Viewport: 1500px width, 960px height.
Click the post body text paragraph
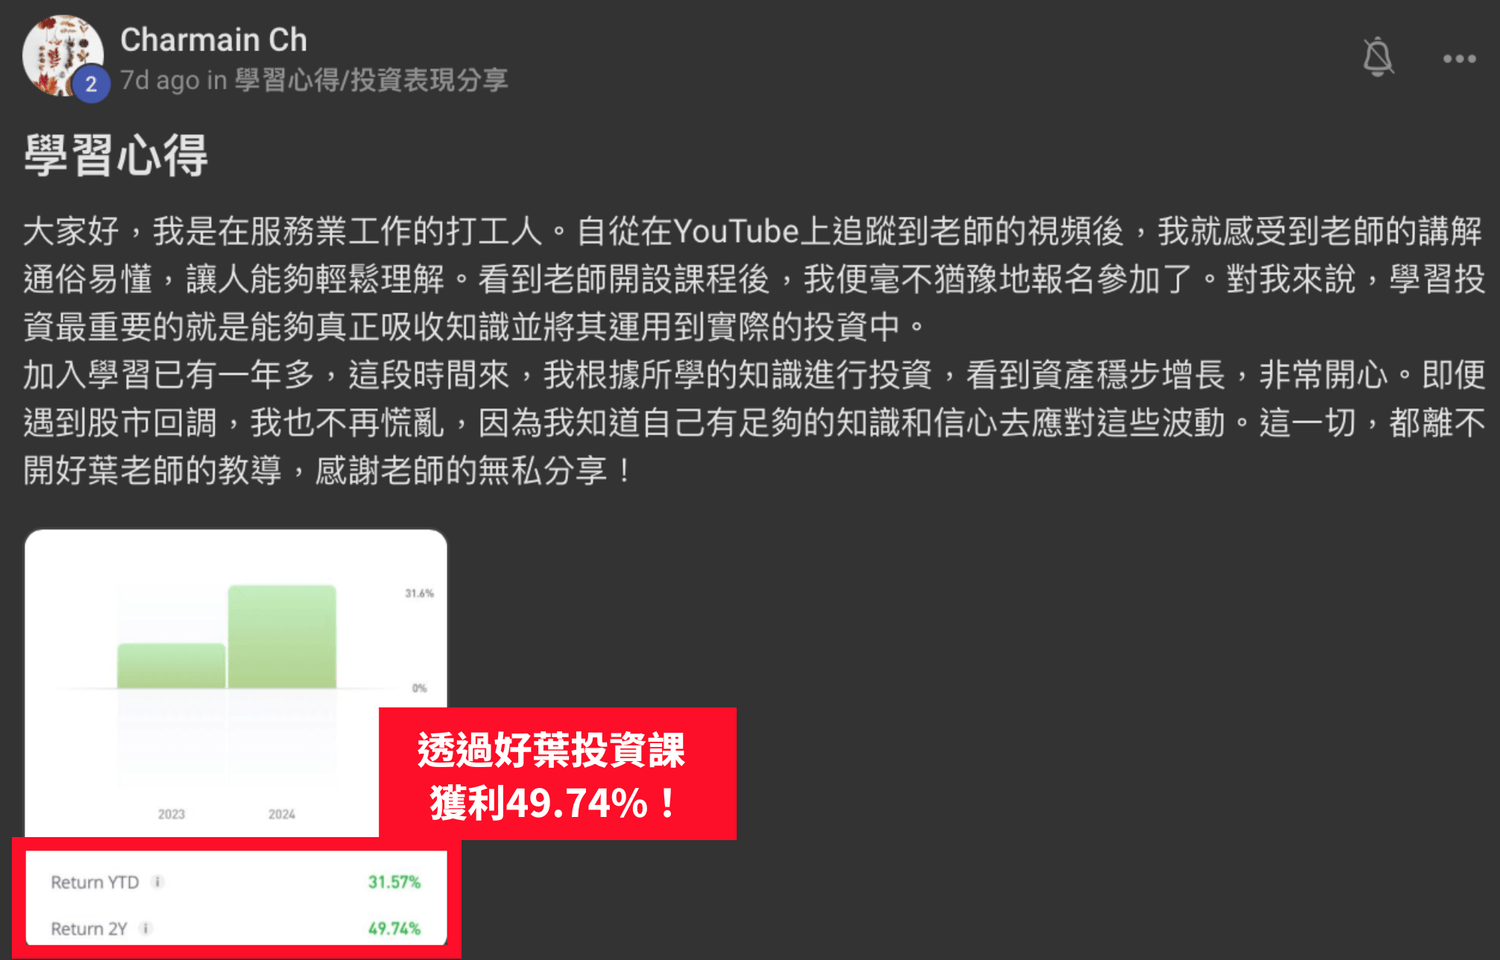click(754, 351)
